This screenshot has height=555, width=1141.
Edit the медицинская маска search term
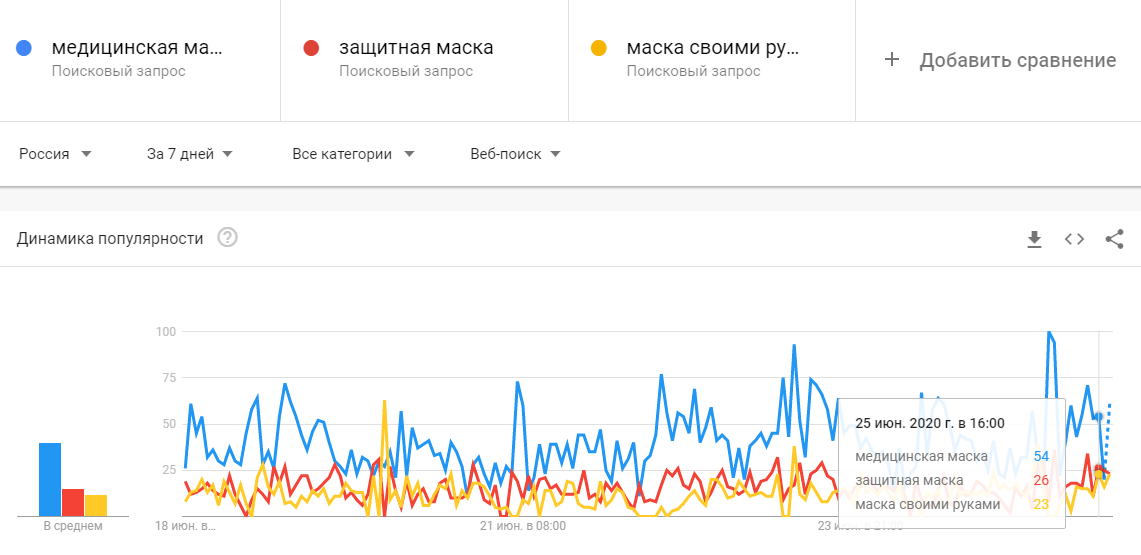tap(137, 48)
